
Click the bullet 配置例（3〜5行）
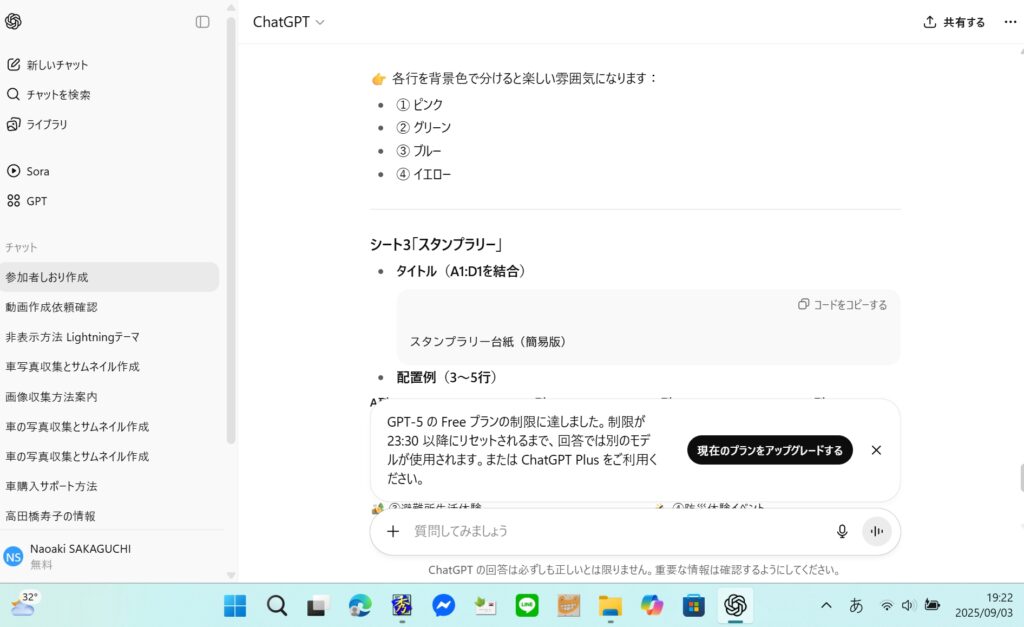446,378
